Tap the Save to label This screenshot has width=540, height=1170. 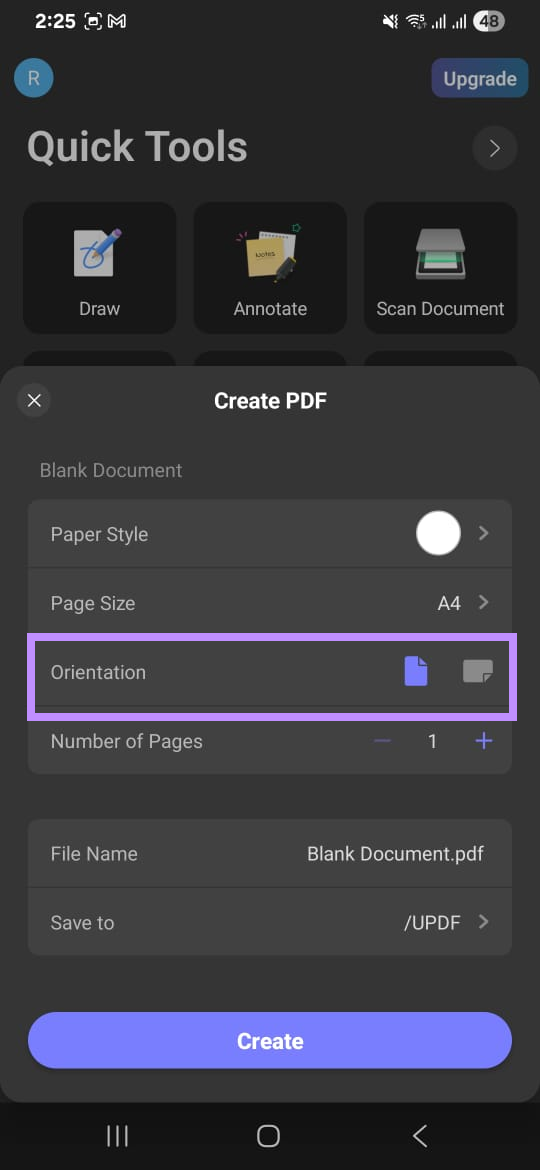[x=82, y=922]
